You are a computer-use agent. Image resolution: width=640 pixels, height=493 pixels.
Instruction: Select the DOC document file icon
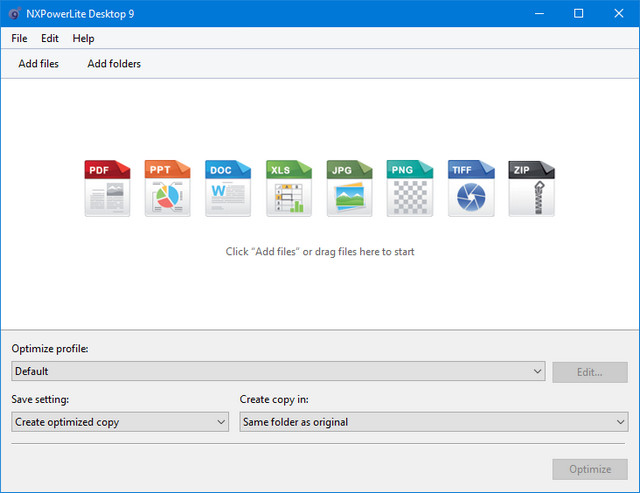tap(228, 188)
